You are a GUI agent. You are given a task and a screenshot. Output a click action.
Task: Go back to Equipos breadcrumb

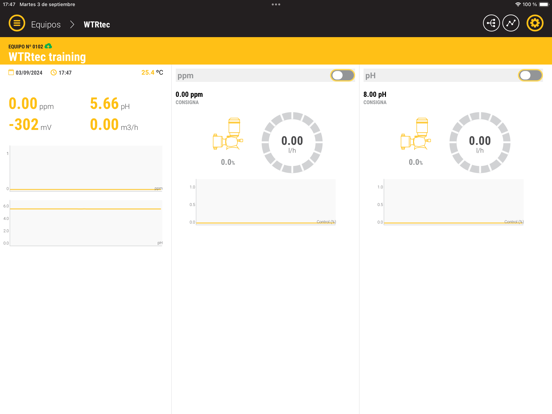point(46,25)
